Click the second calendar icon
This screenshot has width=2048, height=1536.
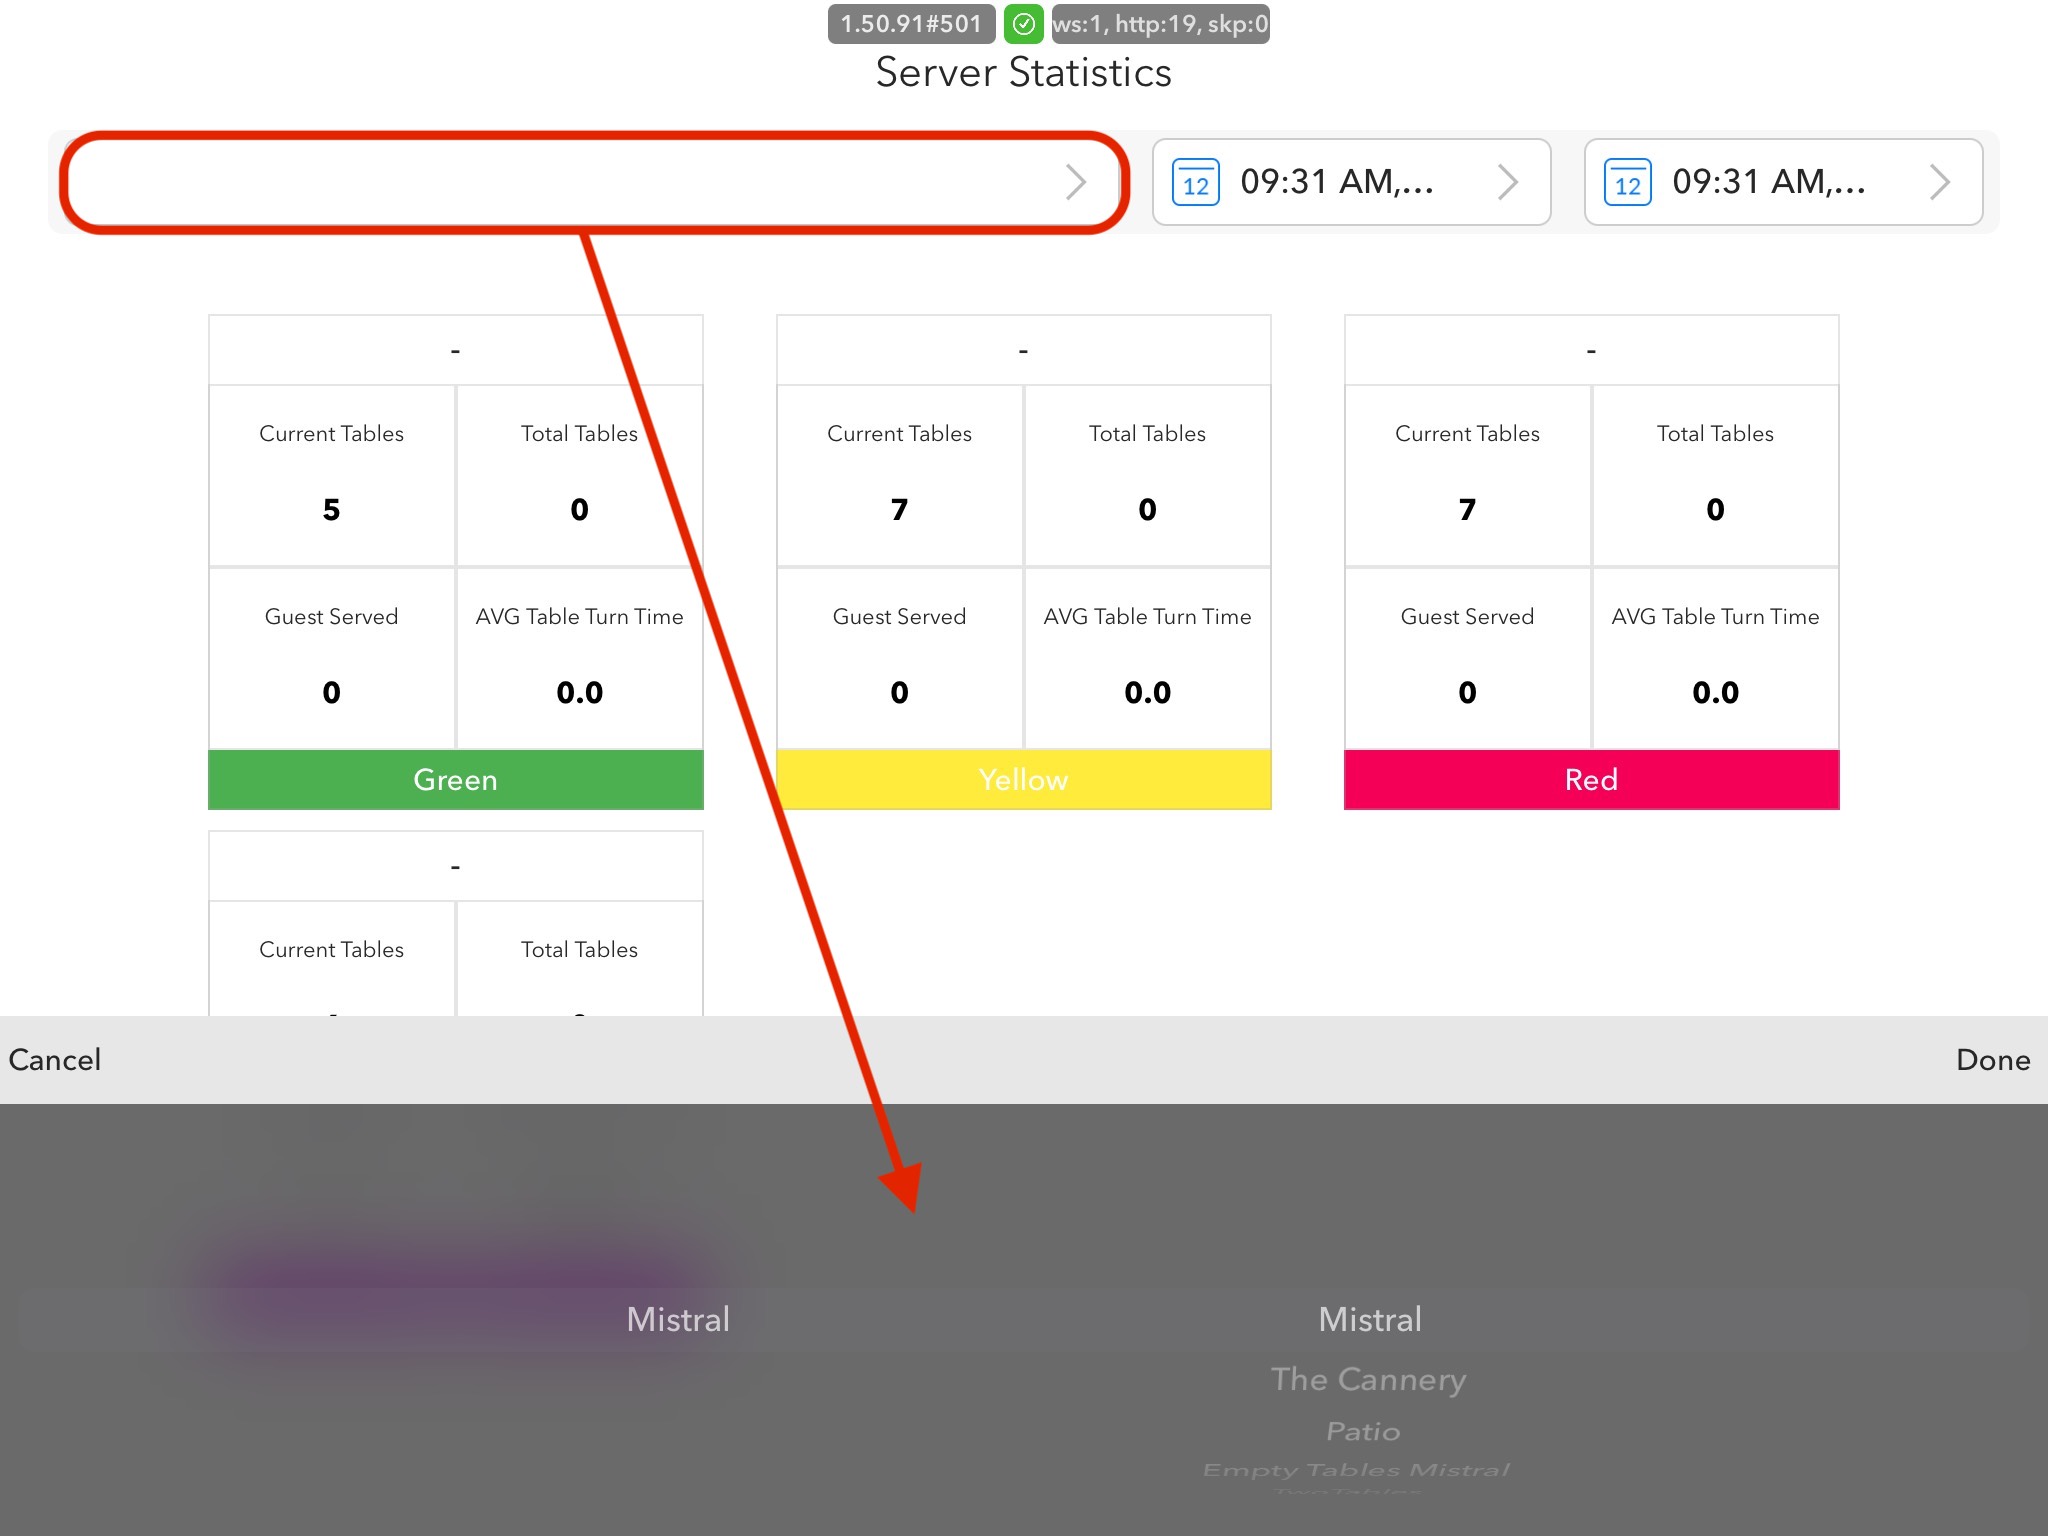tap(1627, 183)
